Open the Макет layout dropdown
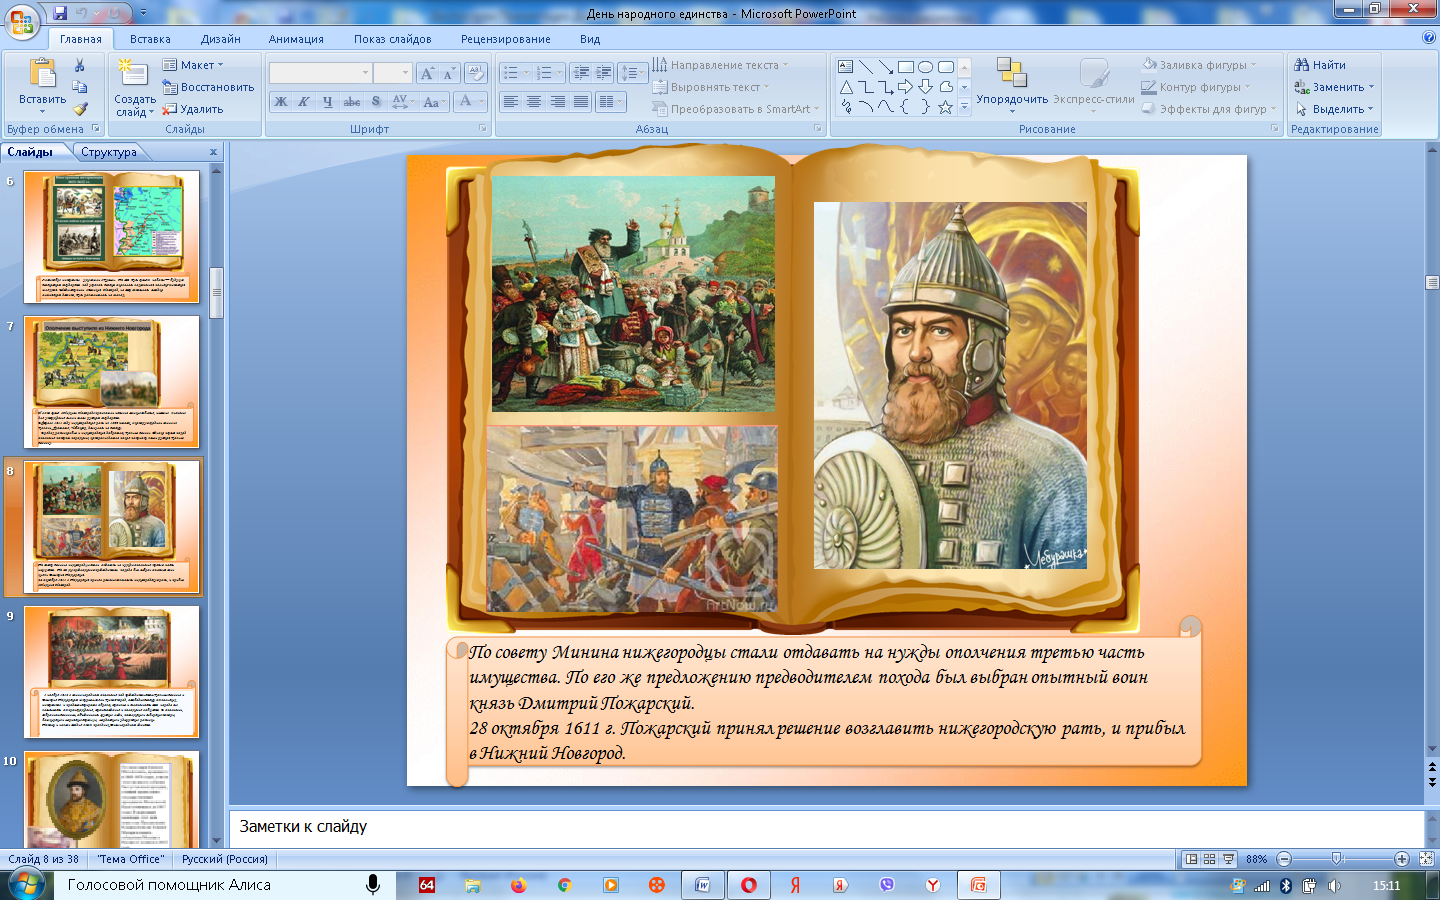 point(194,65)
